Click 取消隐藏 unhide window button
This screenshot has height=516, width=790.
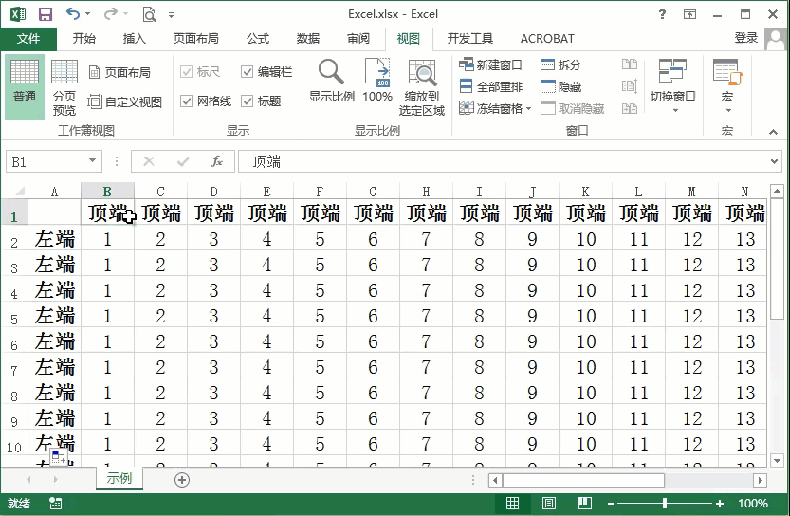pos(572,108)
